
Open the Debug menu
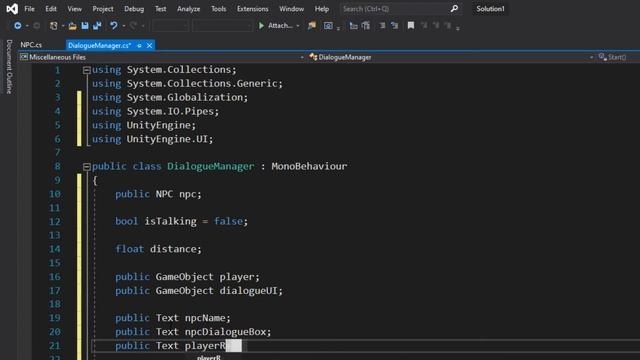click(x=134, y=9)
